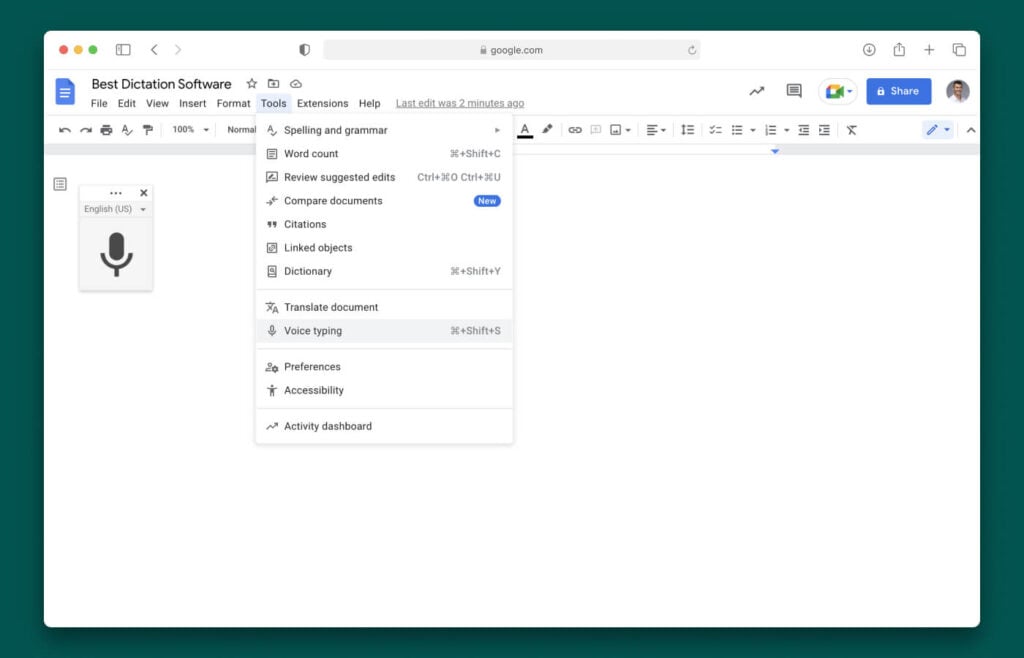Click the blue Share button

(897, 91)
